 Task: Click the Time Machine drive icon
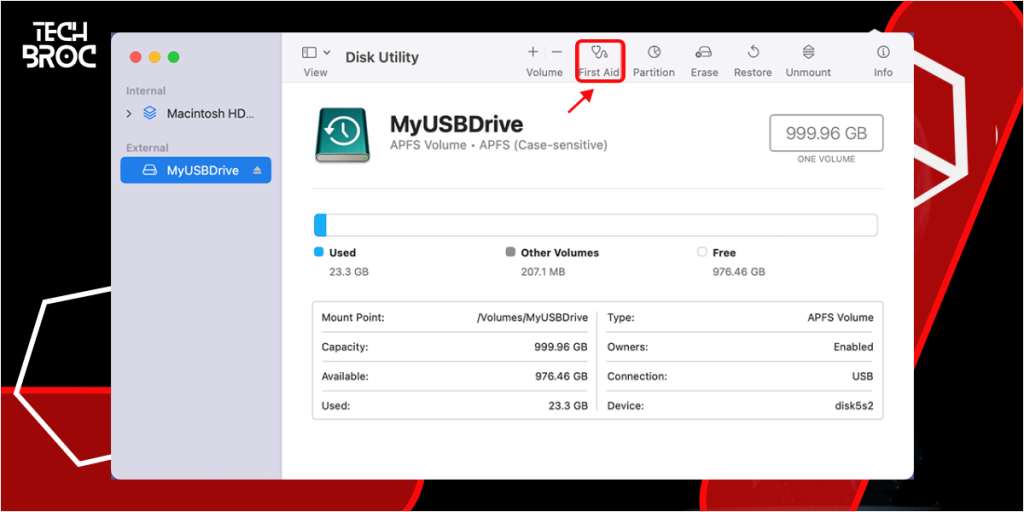(342, 135)
